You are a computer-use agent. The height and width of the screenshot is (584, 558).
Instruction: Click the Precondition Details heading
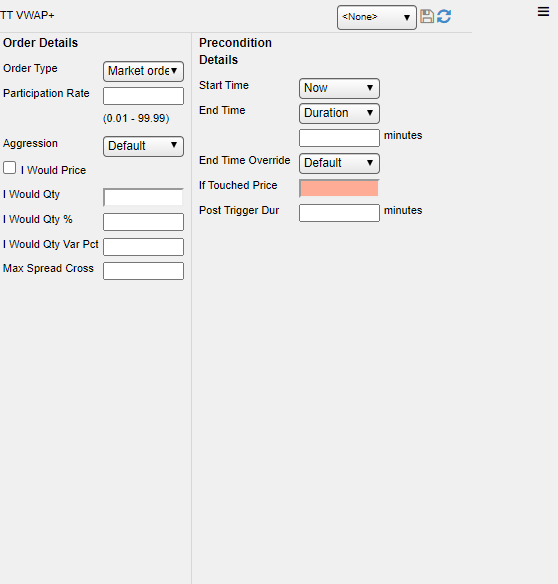[235, 51]
